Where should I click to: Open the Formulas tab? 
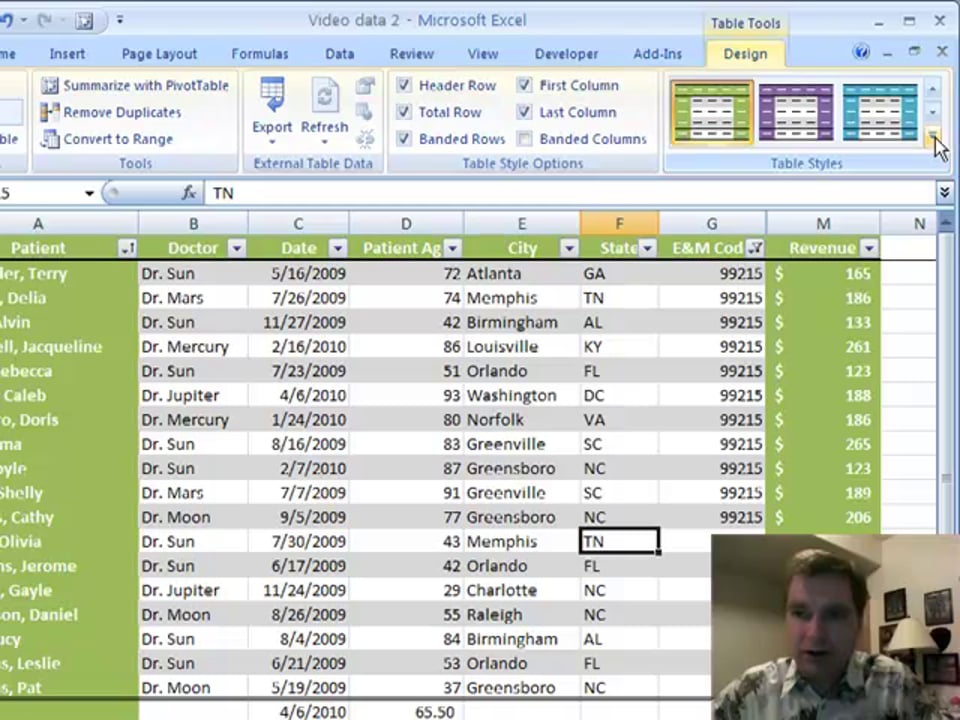tap(260, 54)
